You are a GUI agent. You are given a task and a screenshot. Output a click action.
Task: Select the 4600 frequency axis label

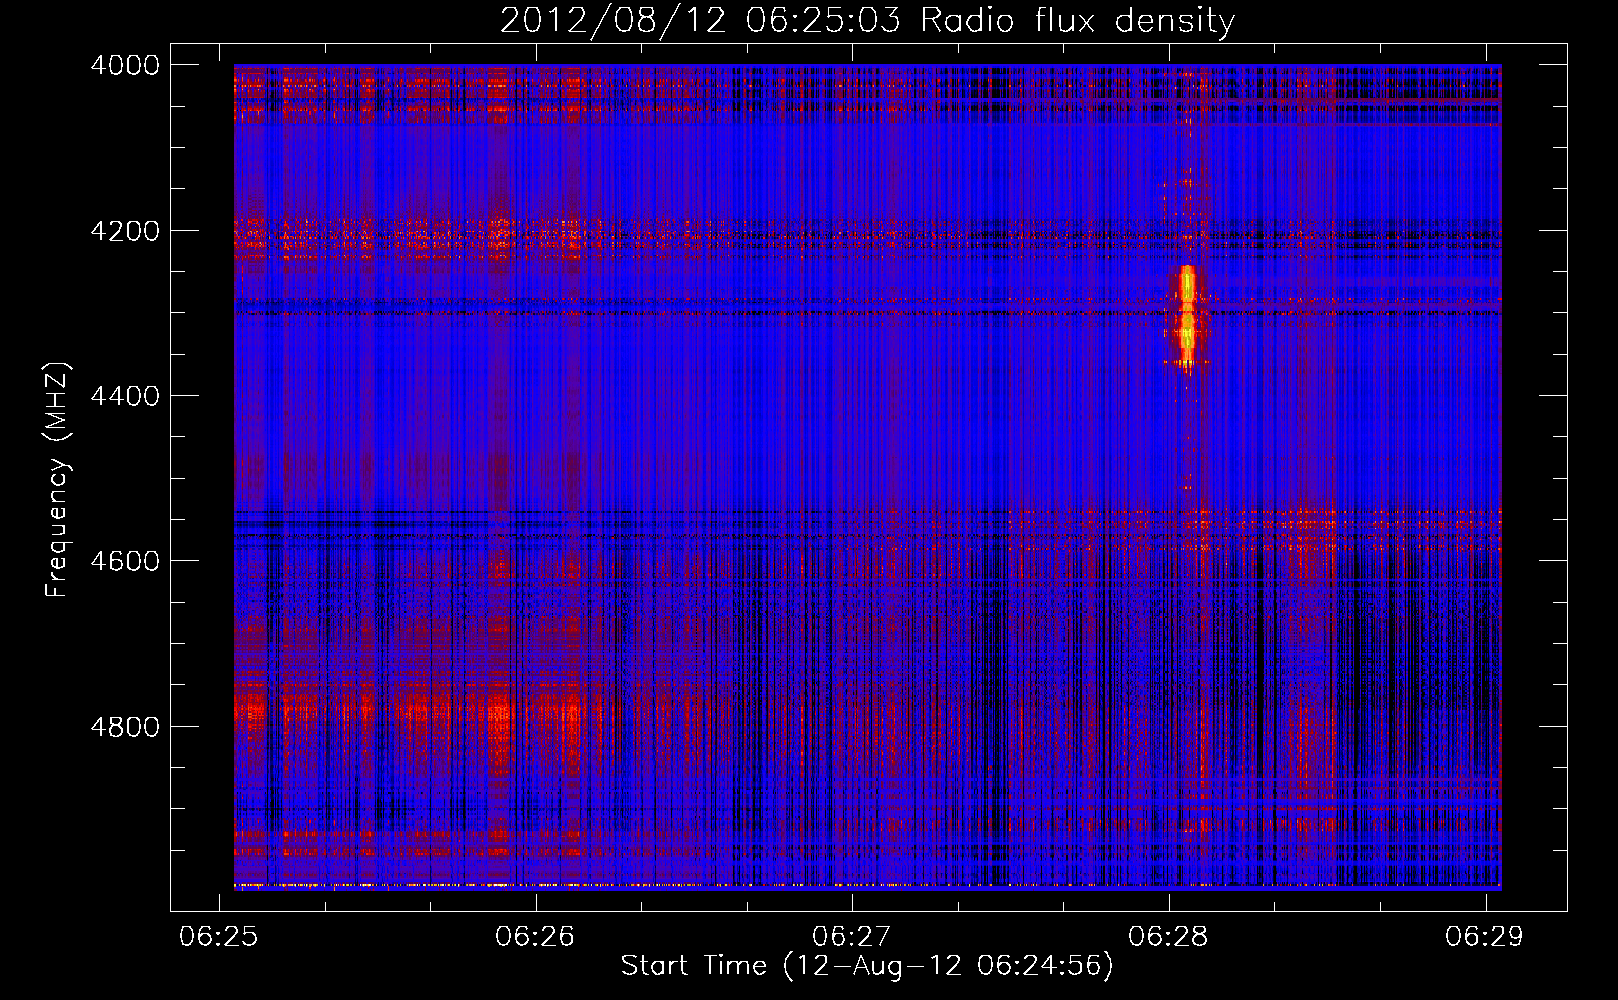point(125,561)
